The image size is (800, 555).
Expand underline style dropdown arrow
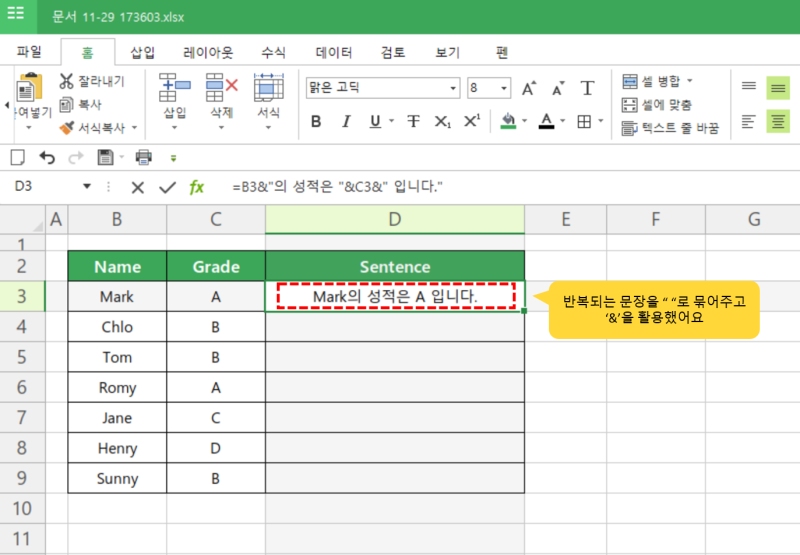[391, 121]
